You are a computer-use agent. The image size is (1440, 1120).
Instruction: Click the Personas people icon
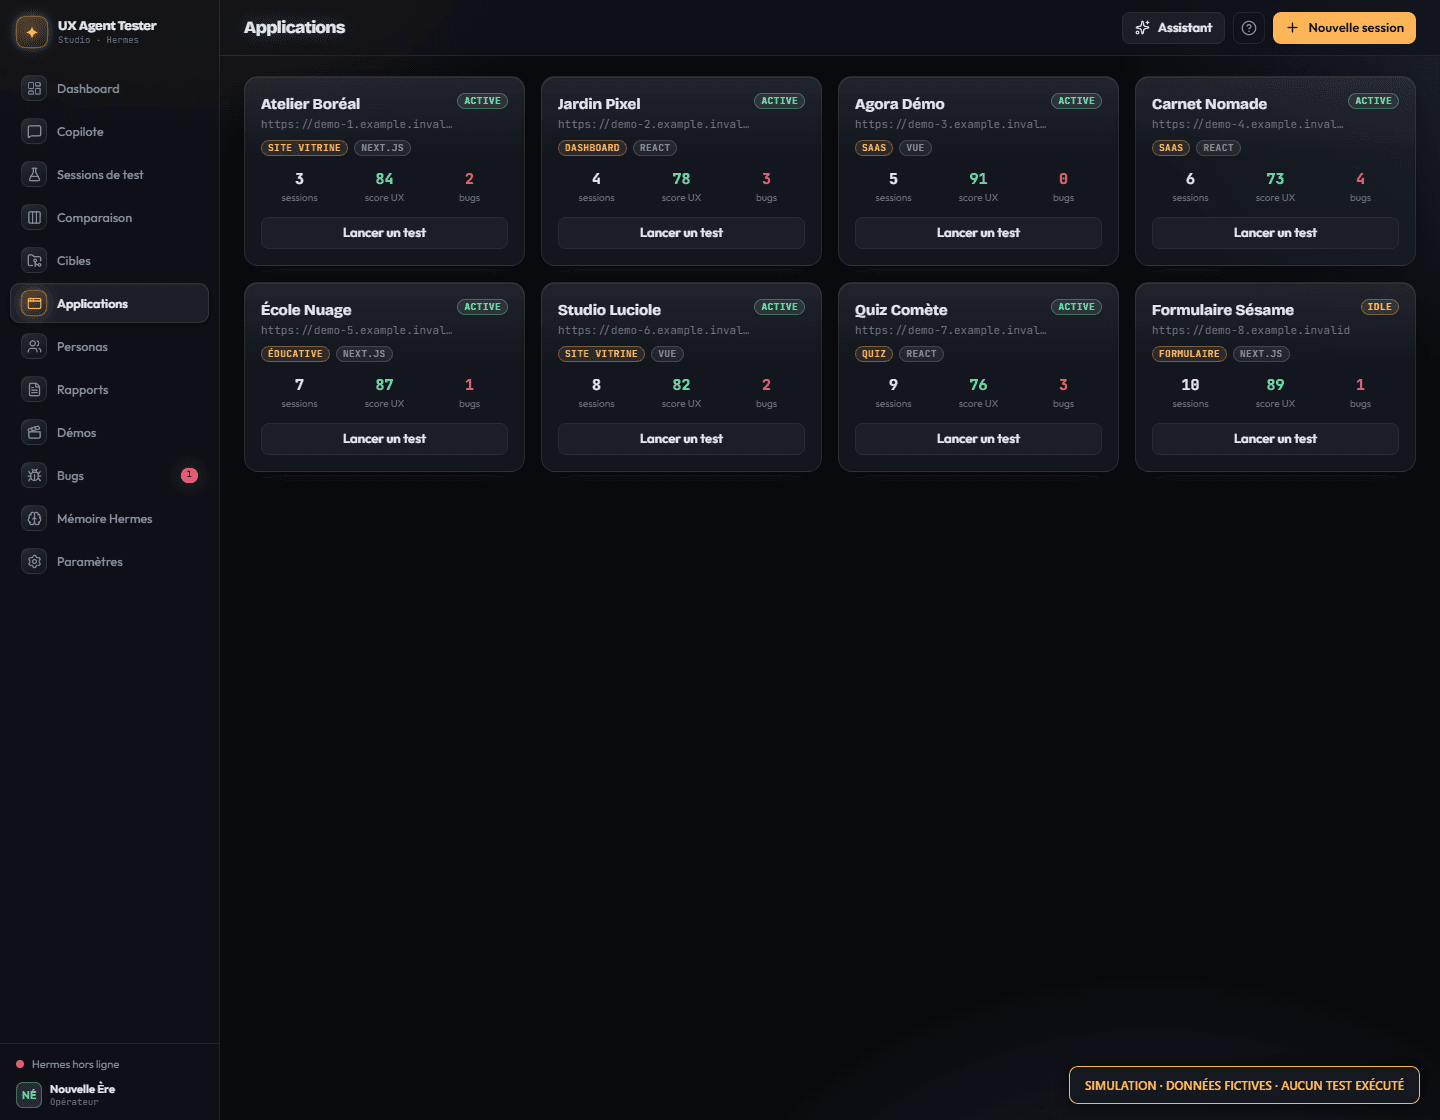34,346
